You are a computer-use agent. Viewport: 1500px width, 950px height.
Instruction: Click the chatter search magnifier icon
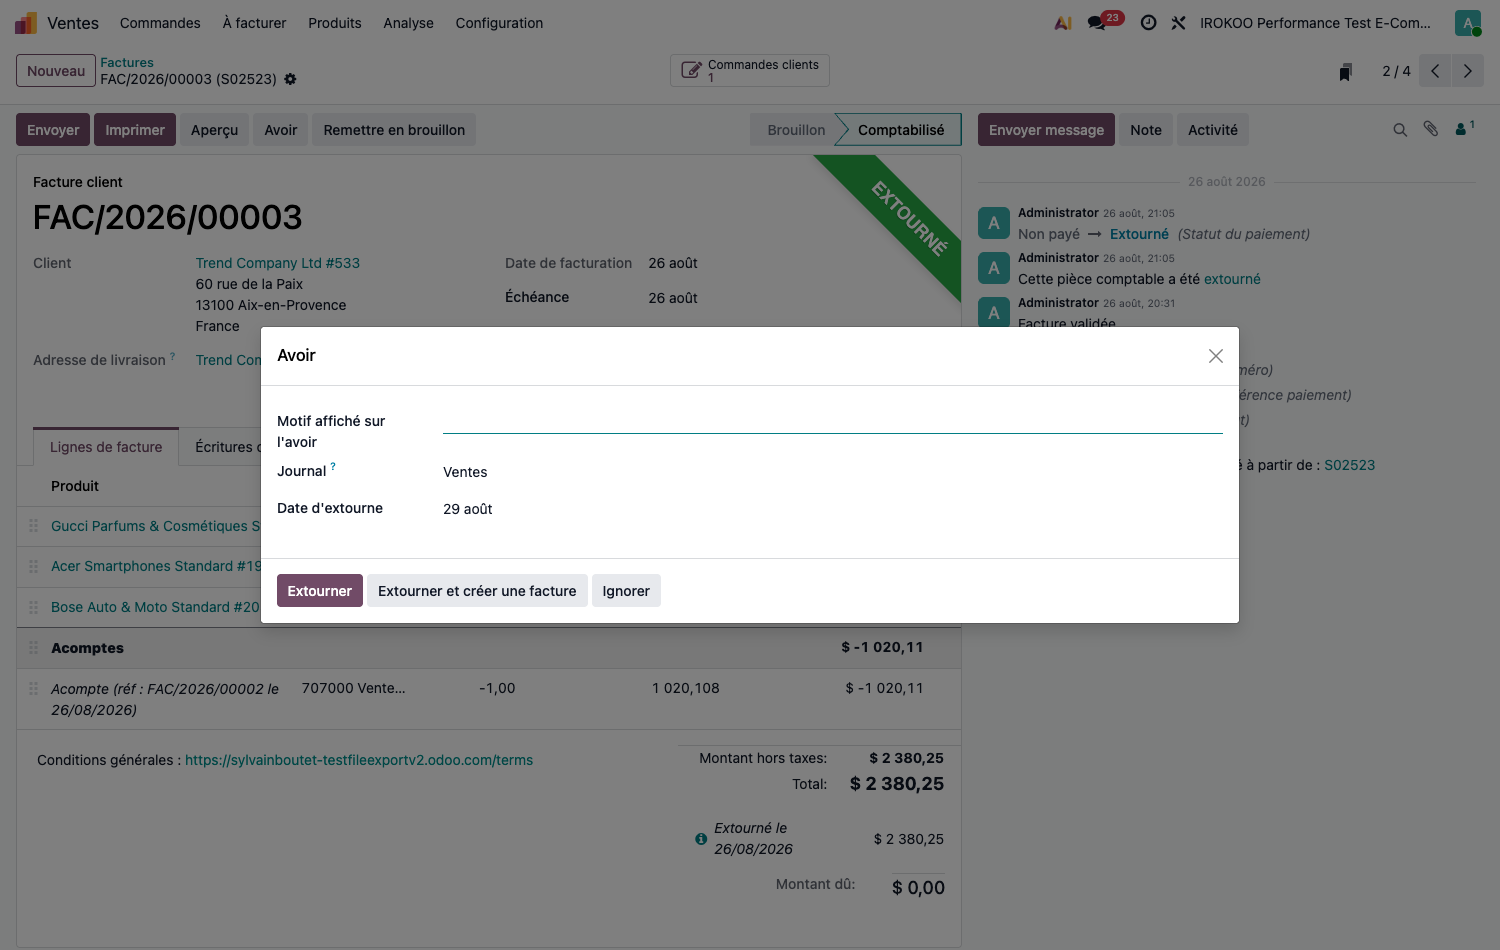point(1400,130)
